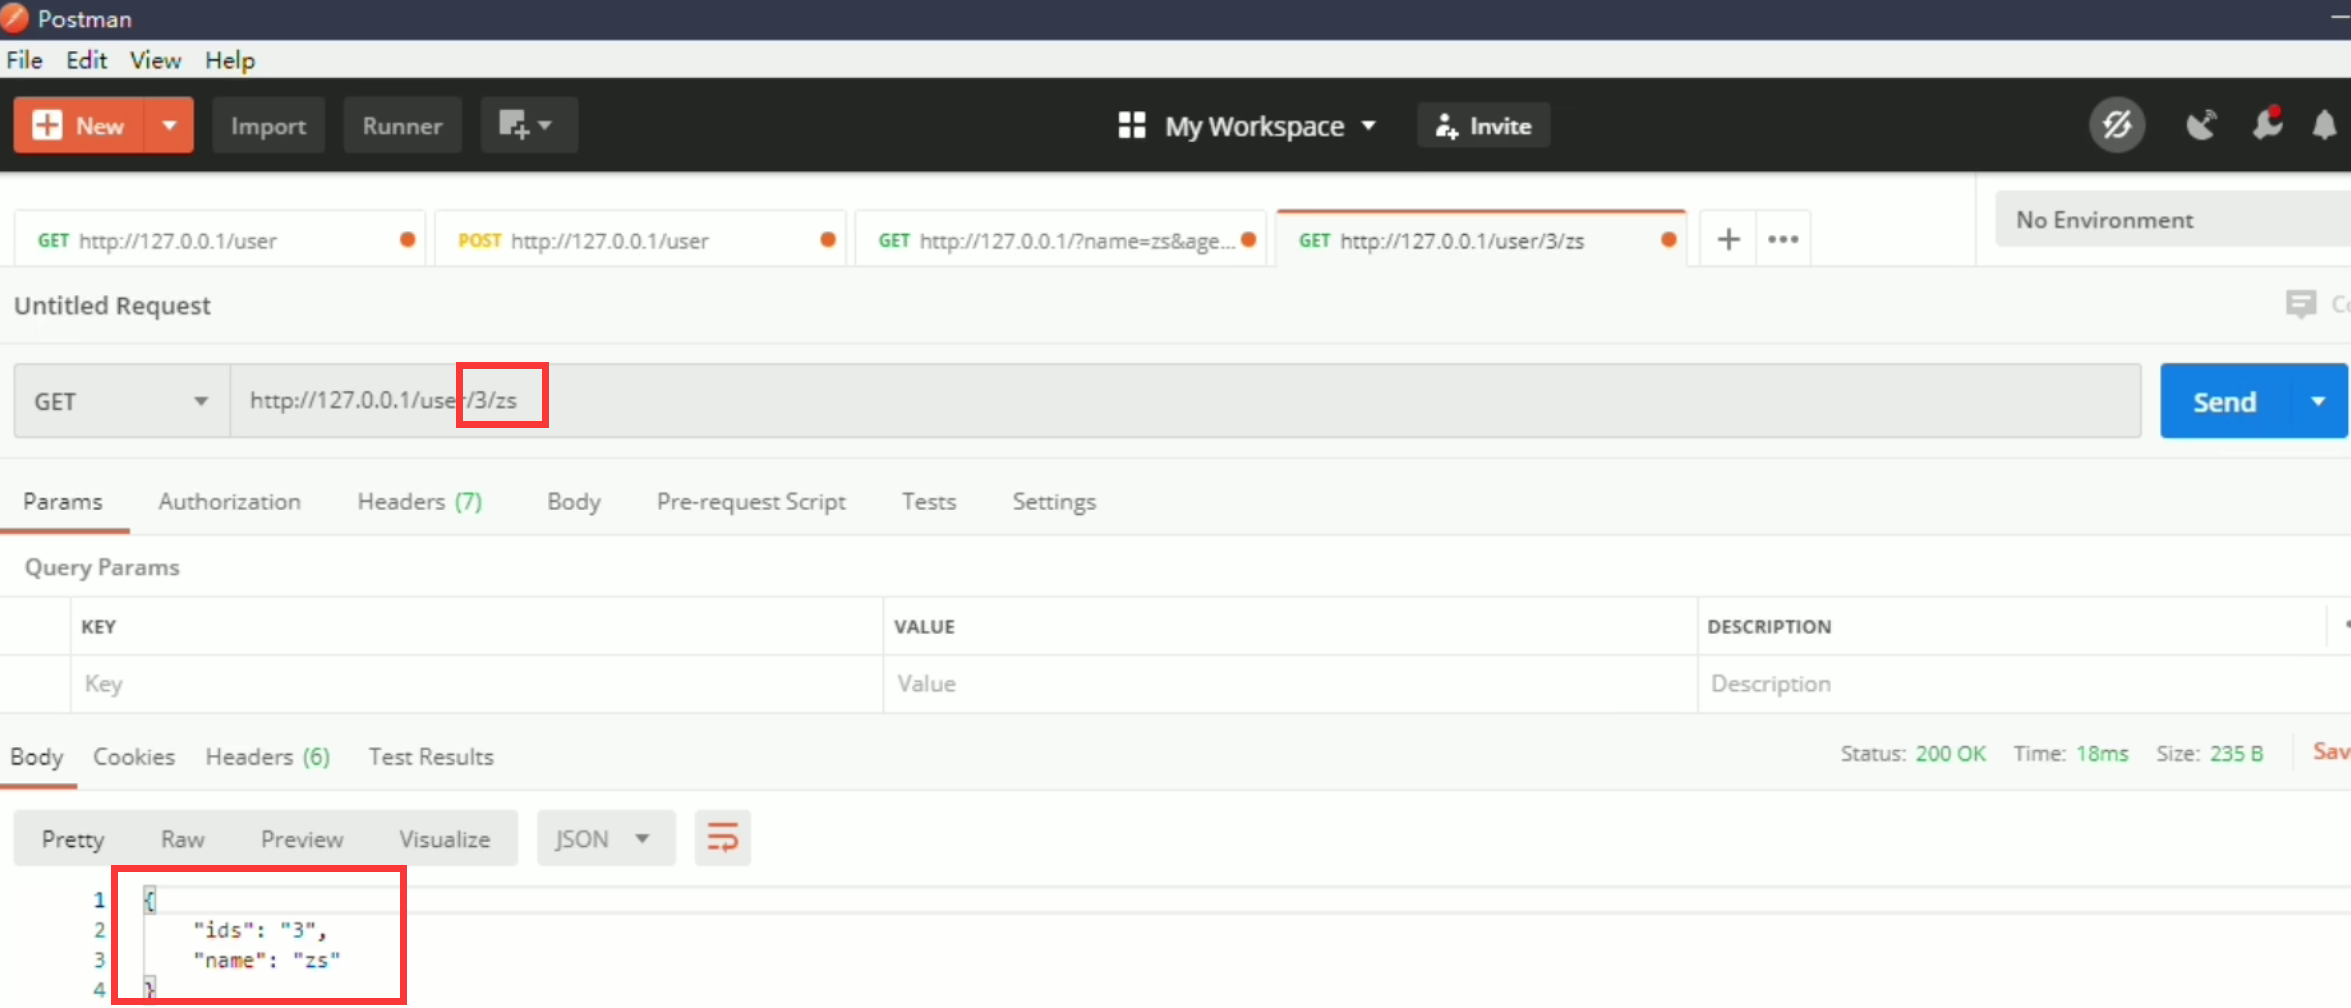This screenshot has width=2351, height=1008.
Task: Click the New button plus icon
Action: point(47,126)
